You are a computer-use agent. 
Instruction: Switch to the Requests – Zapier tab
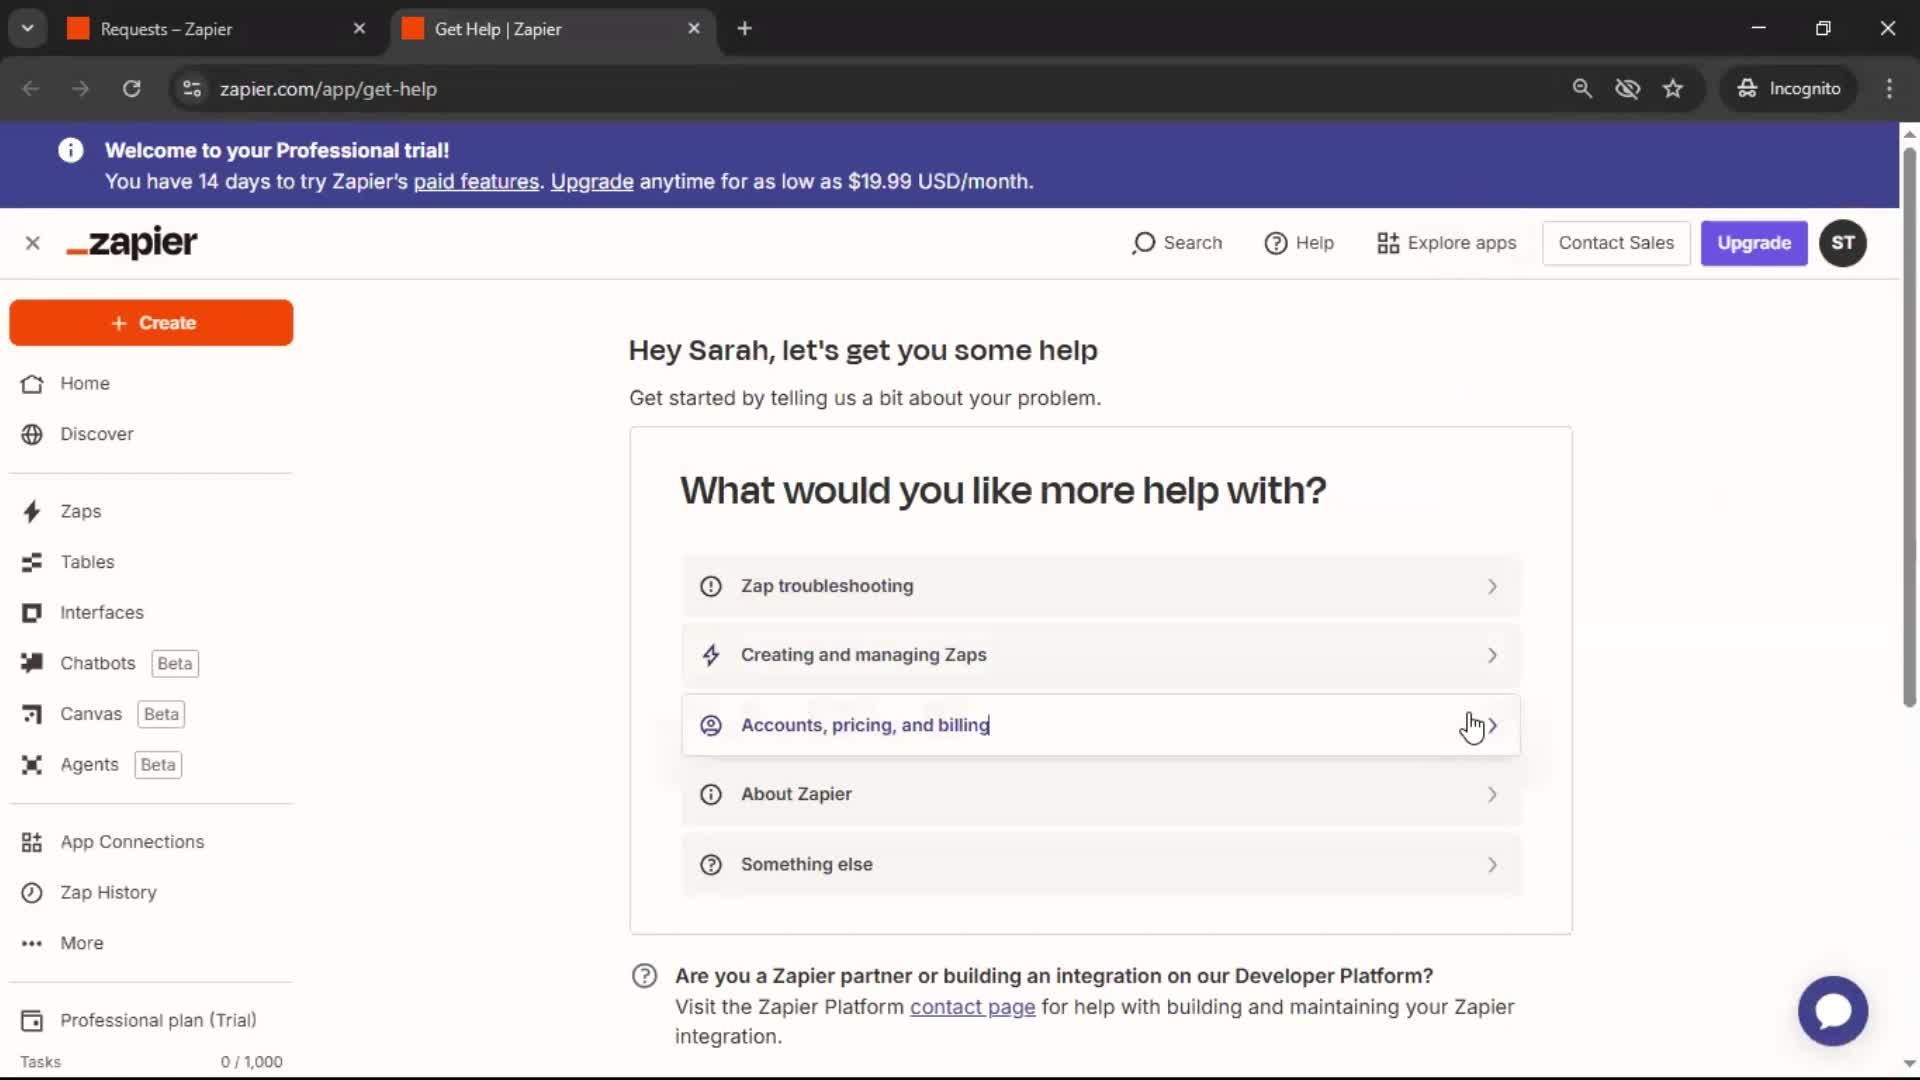click(216, 29)
